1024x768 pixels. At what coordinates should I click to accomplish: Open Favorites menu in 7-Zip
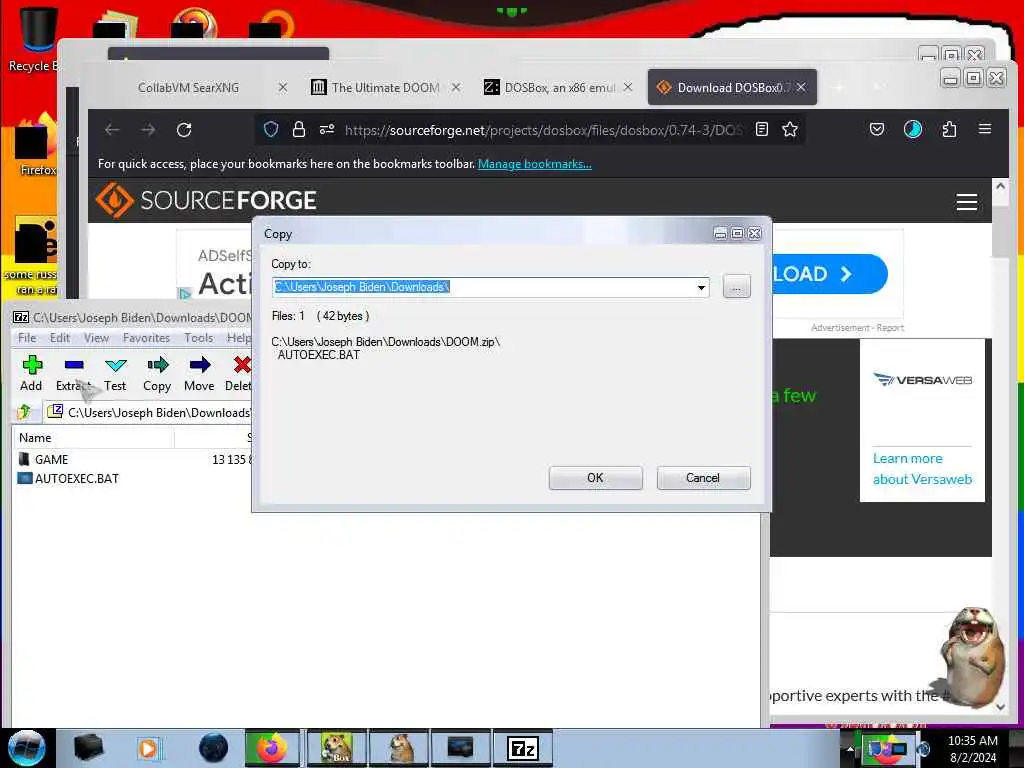pos(146,338)
